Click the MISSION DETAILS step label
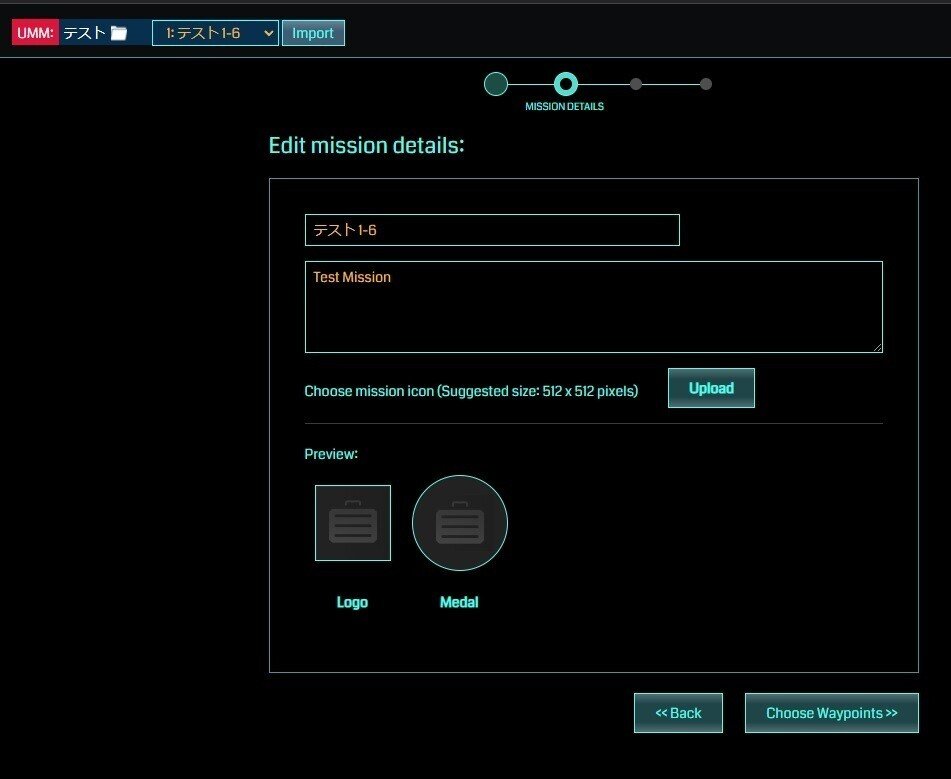 click(x=565, y=106)
